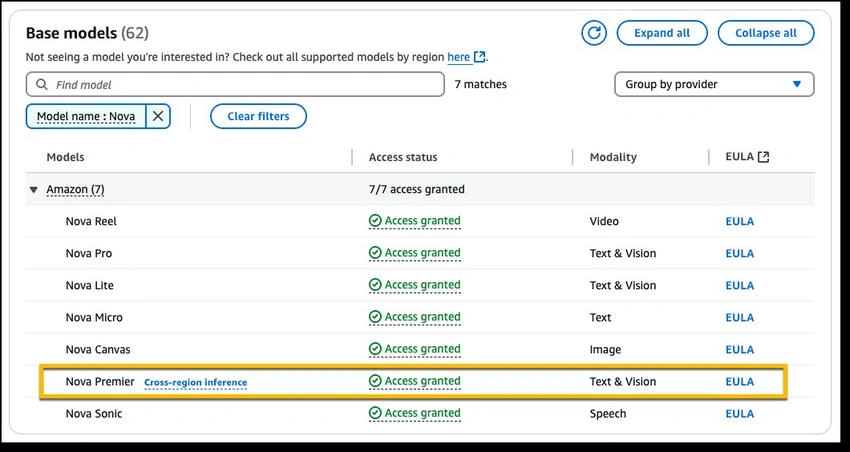850x452 pixels.
Task: Click the refresh models icon button
Action: click(x=594, y=33)
